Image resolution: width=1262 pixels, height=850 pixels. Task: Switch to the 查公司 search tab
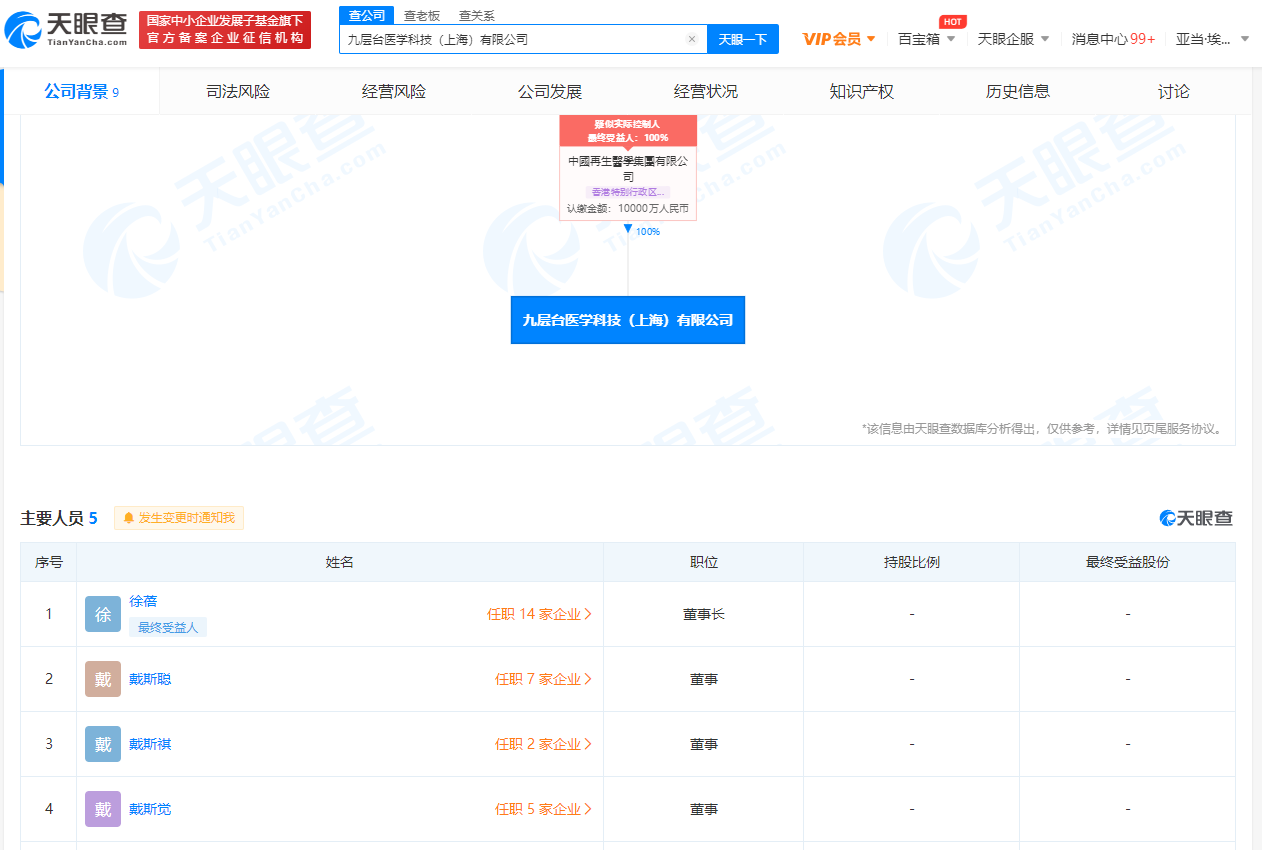pos(366,15)
